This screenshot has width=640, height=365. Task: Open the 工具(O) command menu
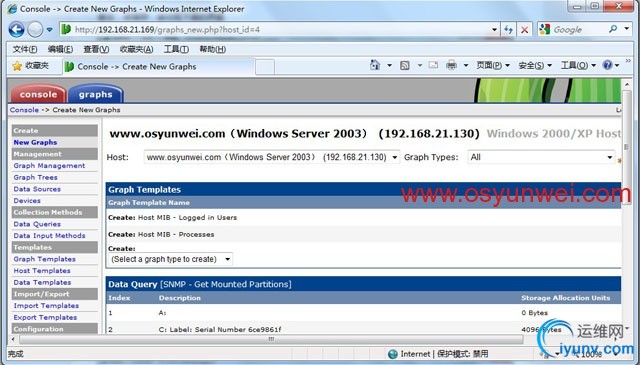[578, 65]
